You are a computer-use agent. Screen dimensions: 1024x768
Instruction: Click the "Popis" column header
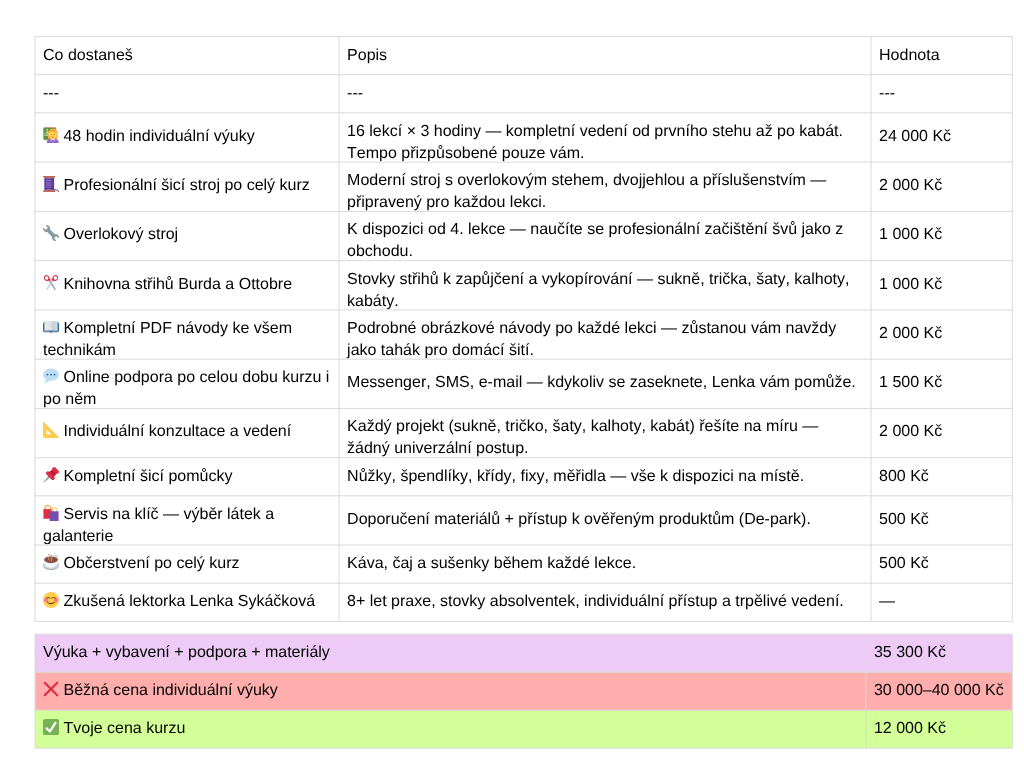click(367, 55)
